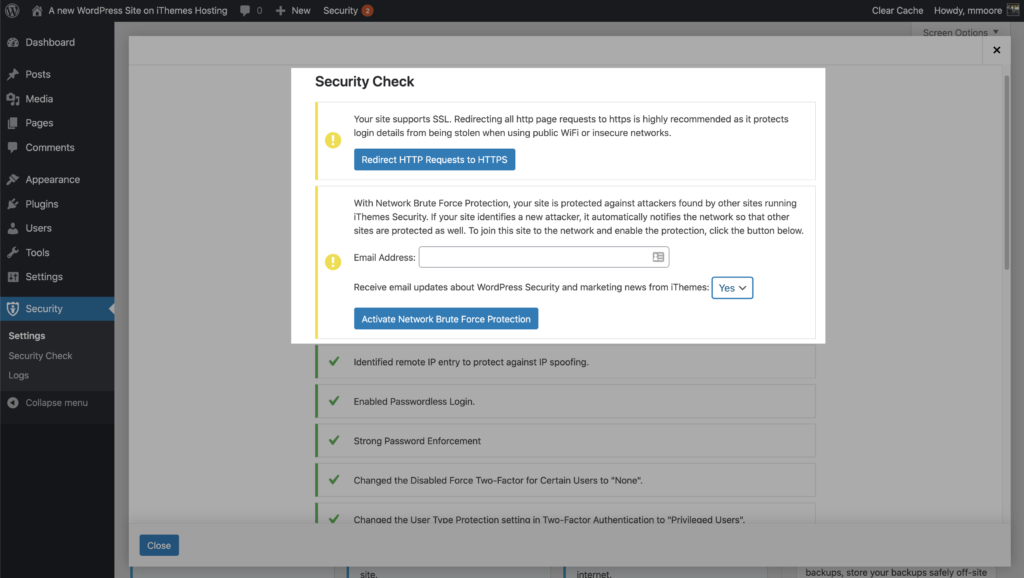The height and width of the screenshot is (578, 1024).
Task: Click the Media library icon
Action: point(13,99)
